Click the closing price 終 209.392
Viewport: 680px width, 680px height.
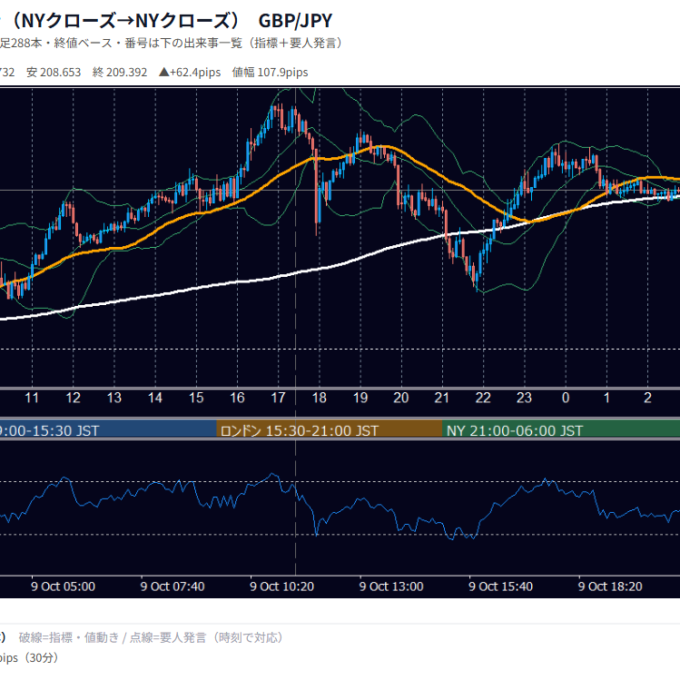(x=120, y=72)
